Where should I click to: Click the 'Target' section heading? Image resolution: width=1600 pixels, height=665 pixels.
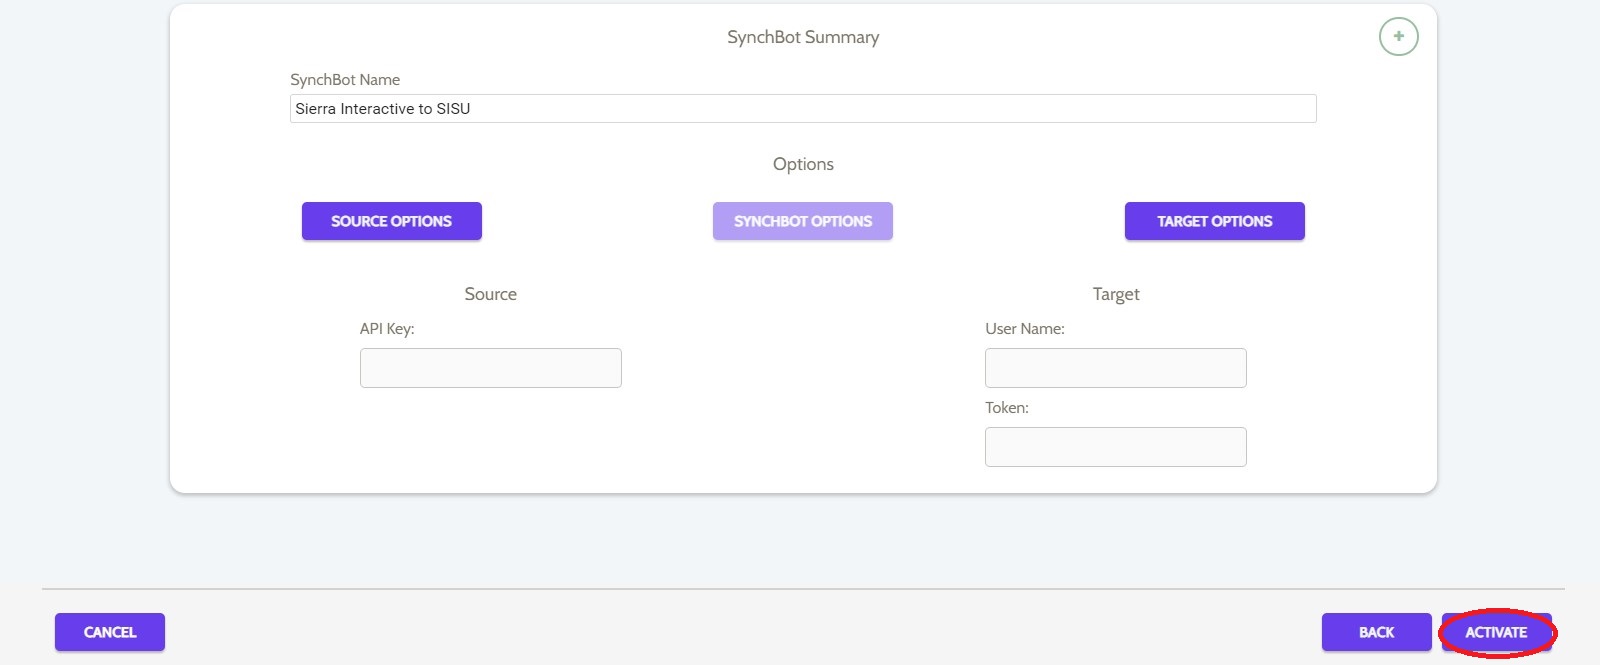(1116, 294)
